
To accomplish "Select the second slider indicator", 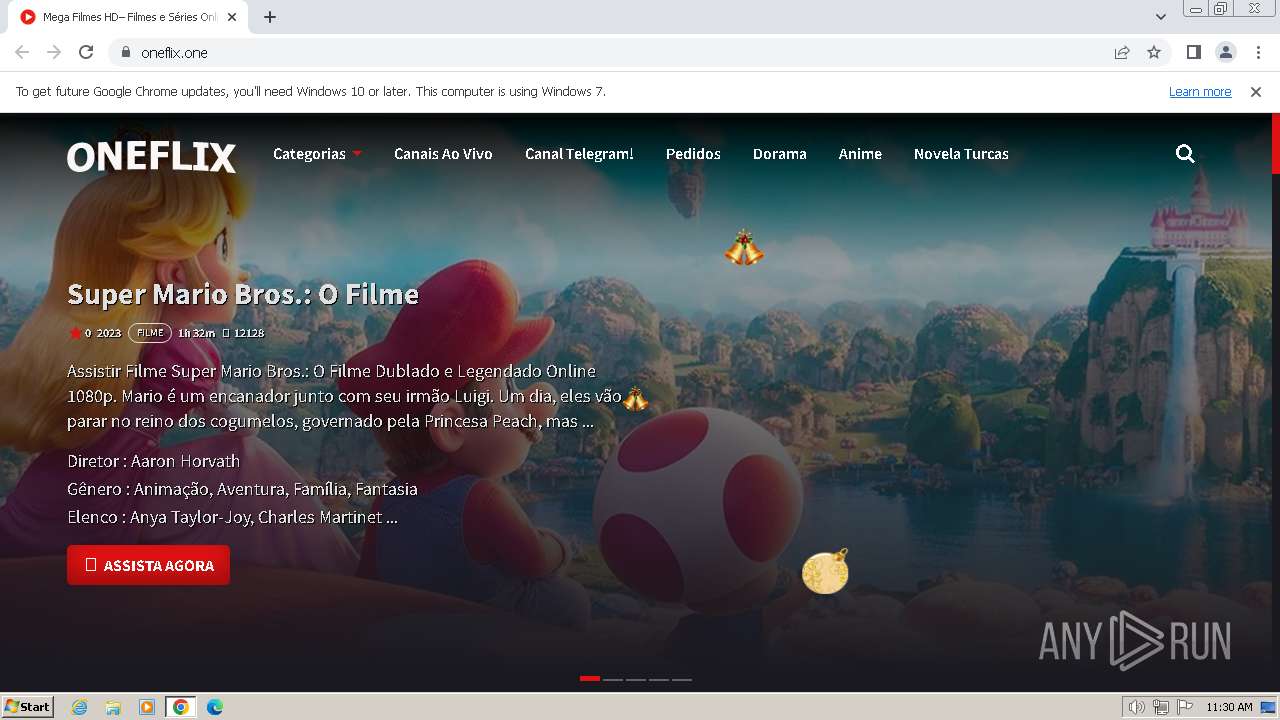I will 613,679.
